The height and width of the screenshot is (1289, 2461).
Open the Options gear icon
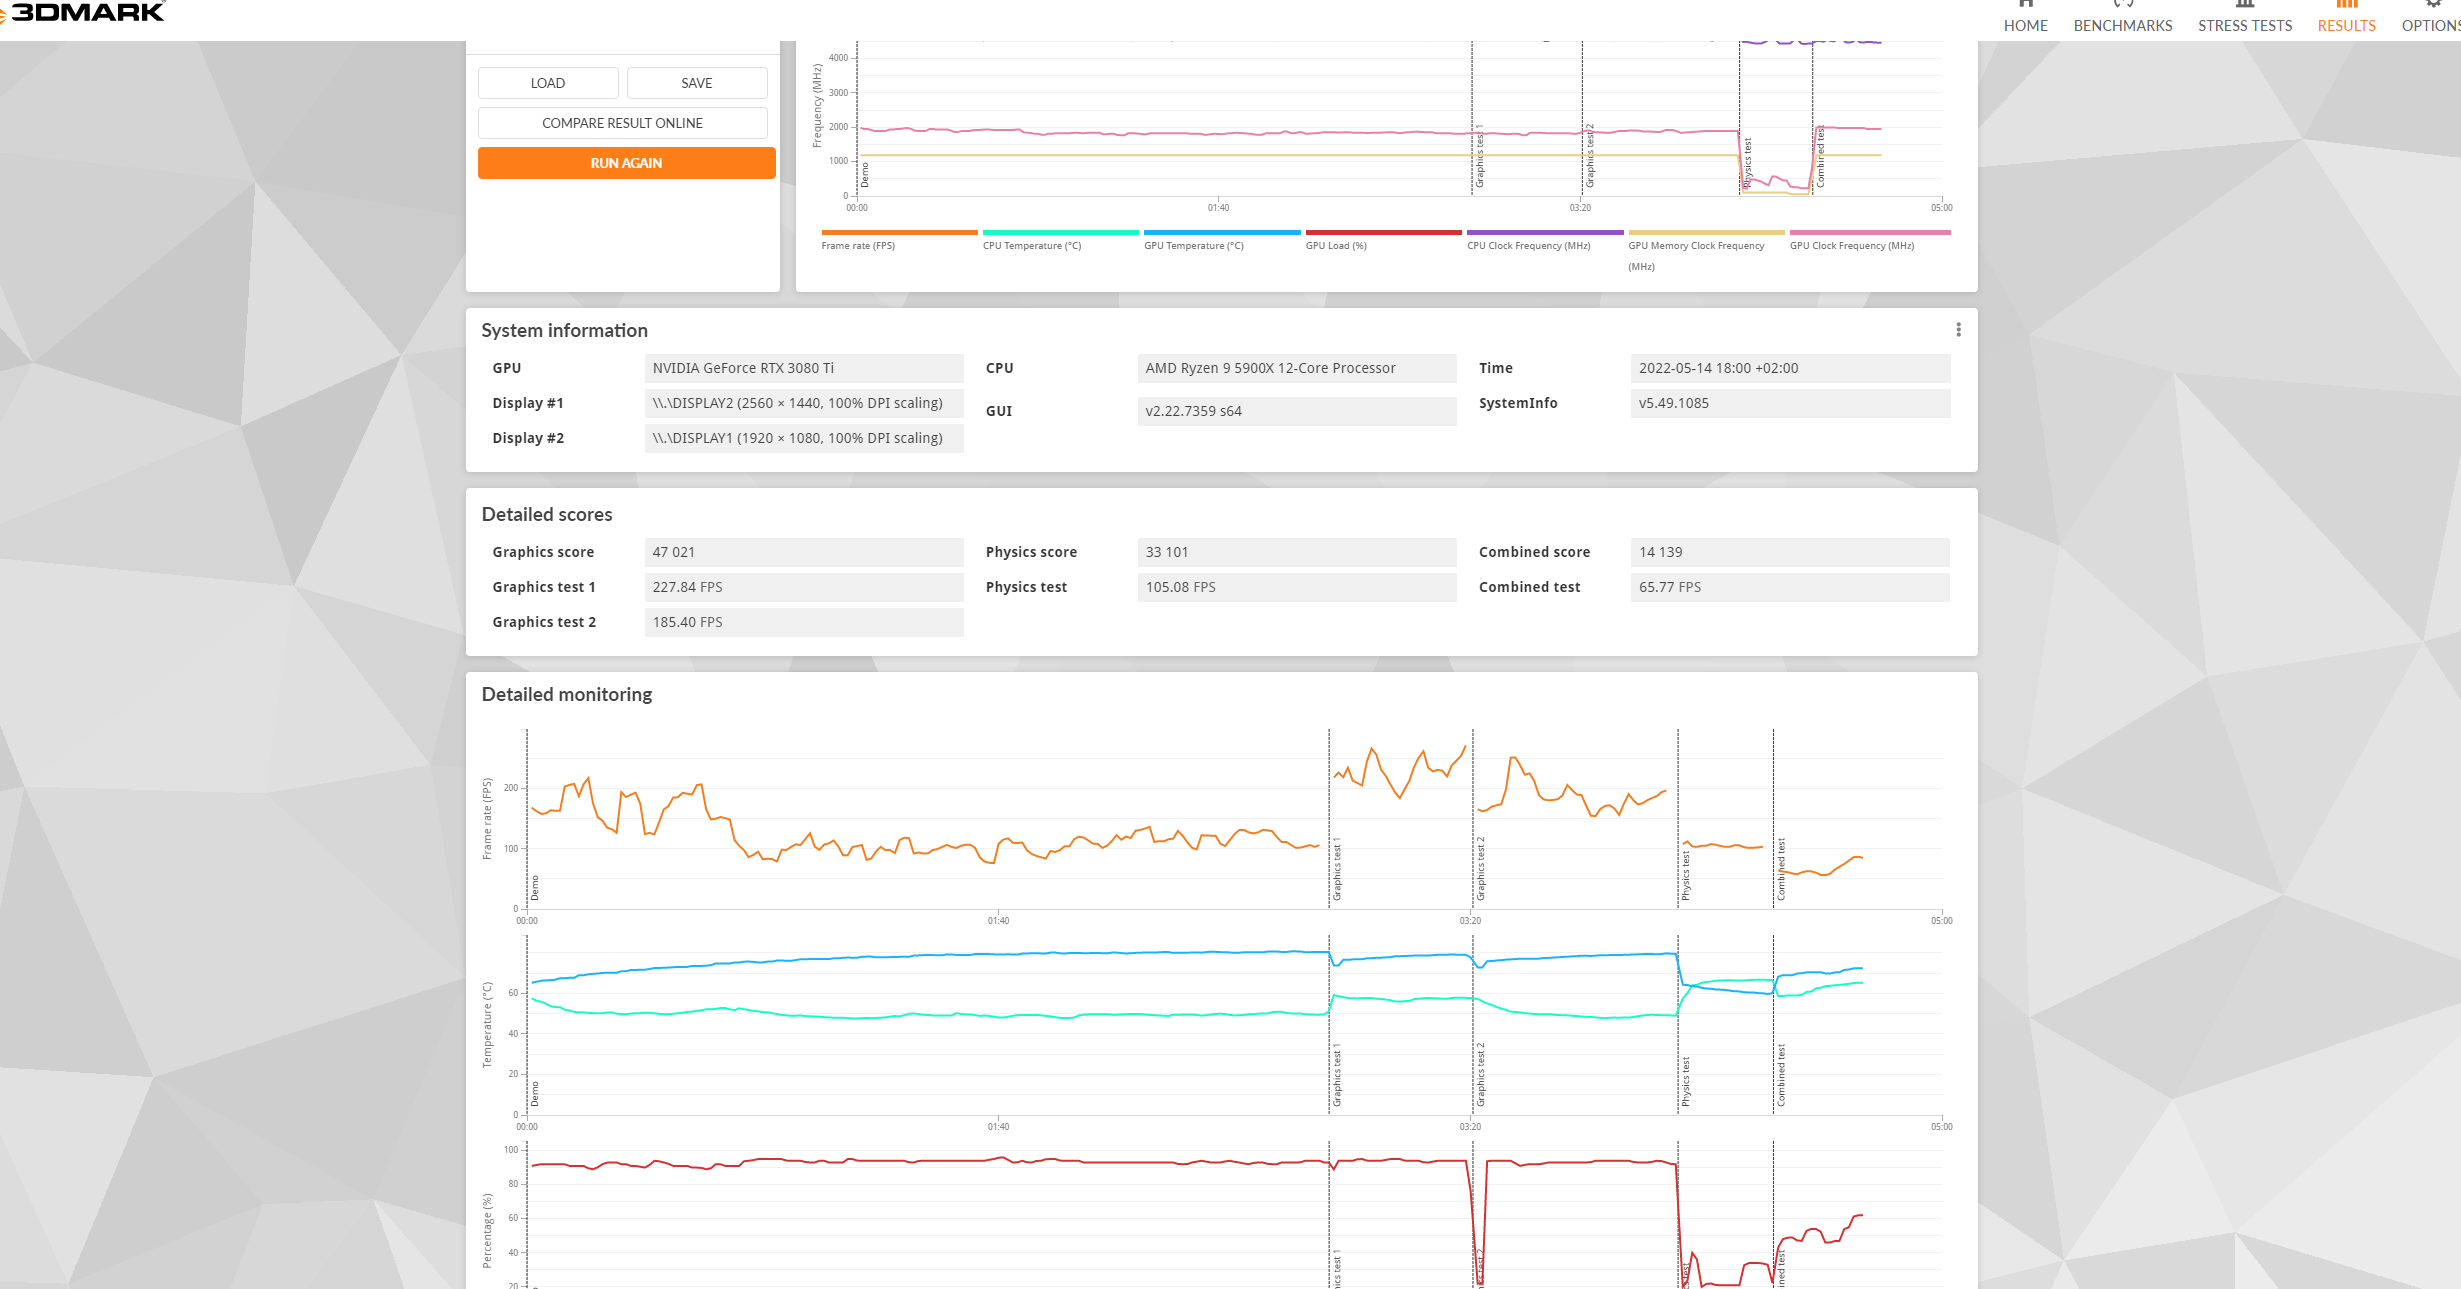[x=2433, y=5]
